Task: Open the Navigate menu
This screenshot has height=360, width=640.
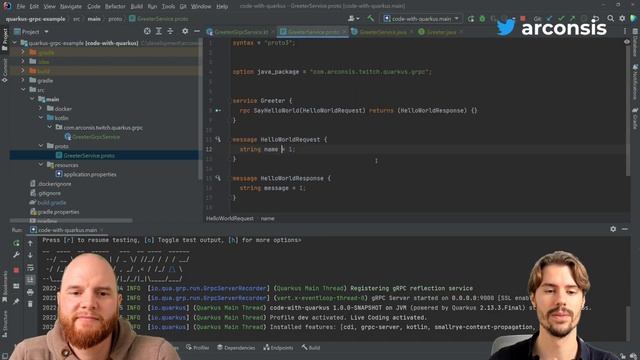Action: (x=71, y=7)
